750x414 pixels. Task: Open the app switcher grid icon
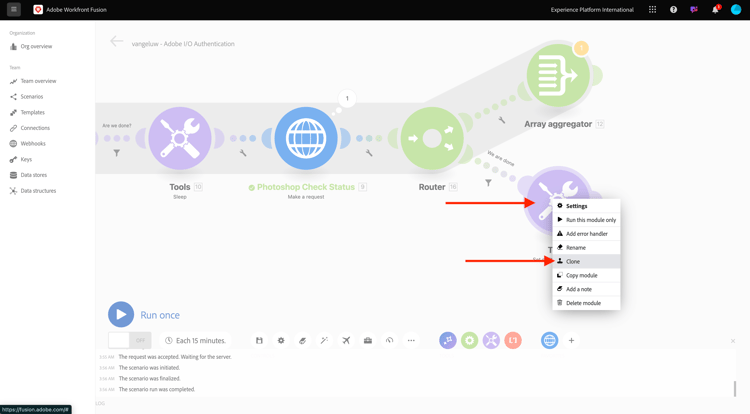tap(652, 10)
